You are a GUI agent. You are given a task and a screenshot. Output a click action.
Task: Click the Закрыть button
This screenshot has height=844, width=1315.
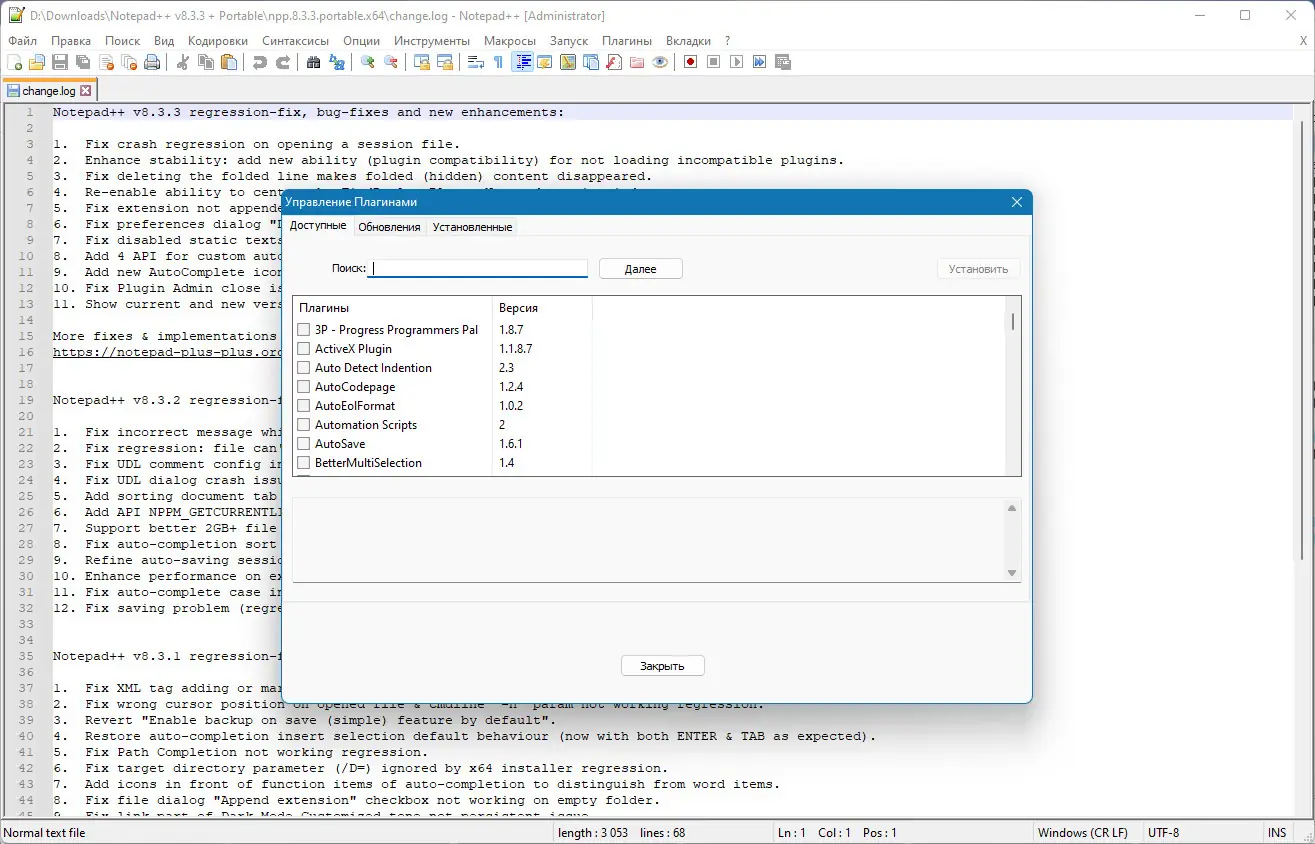[663, 666]
